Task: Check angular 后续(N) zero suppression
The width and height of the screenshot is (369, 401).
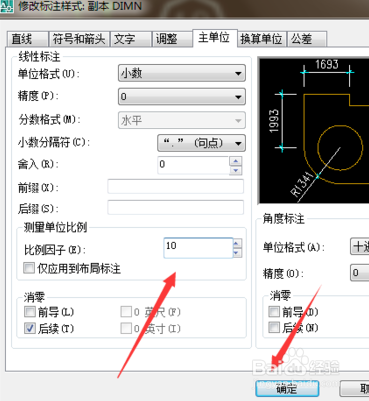Action: [x=274, y=327]
